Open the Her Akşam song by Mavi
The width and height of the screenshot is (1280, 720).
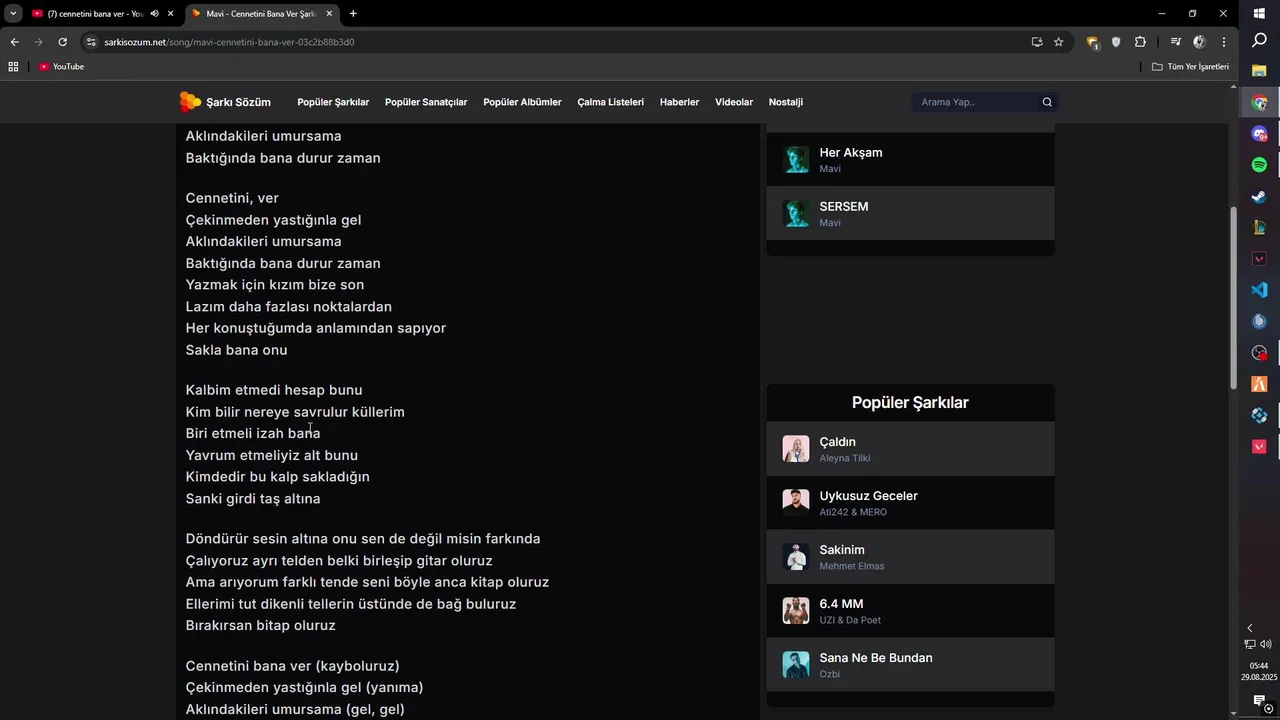point(910,159)
